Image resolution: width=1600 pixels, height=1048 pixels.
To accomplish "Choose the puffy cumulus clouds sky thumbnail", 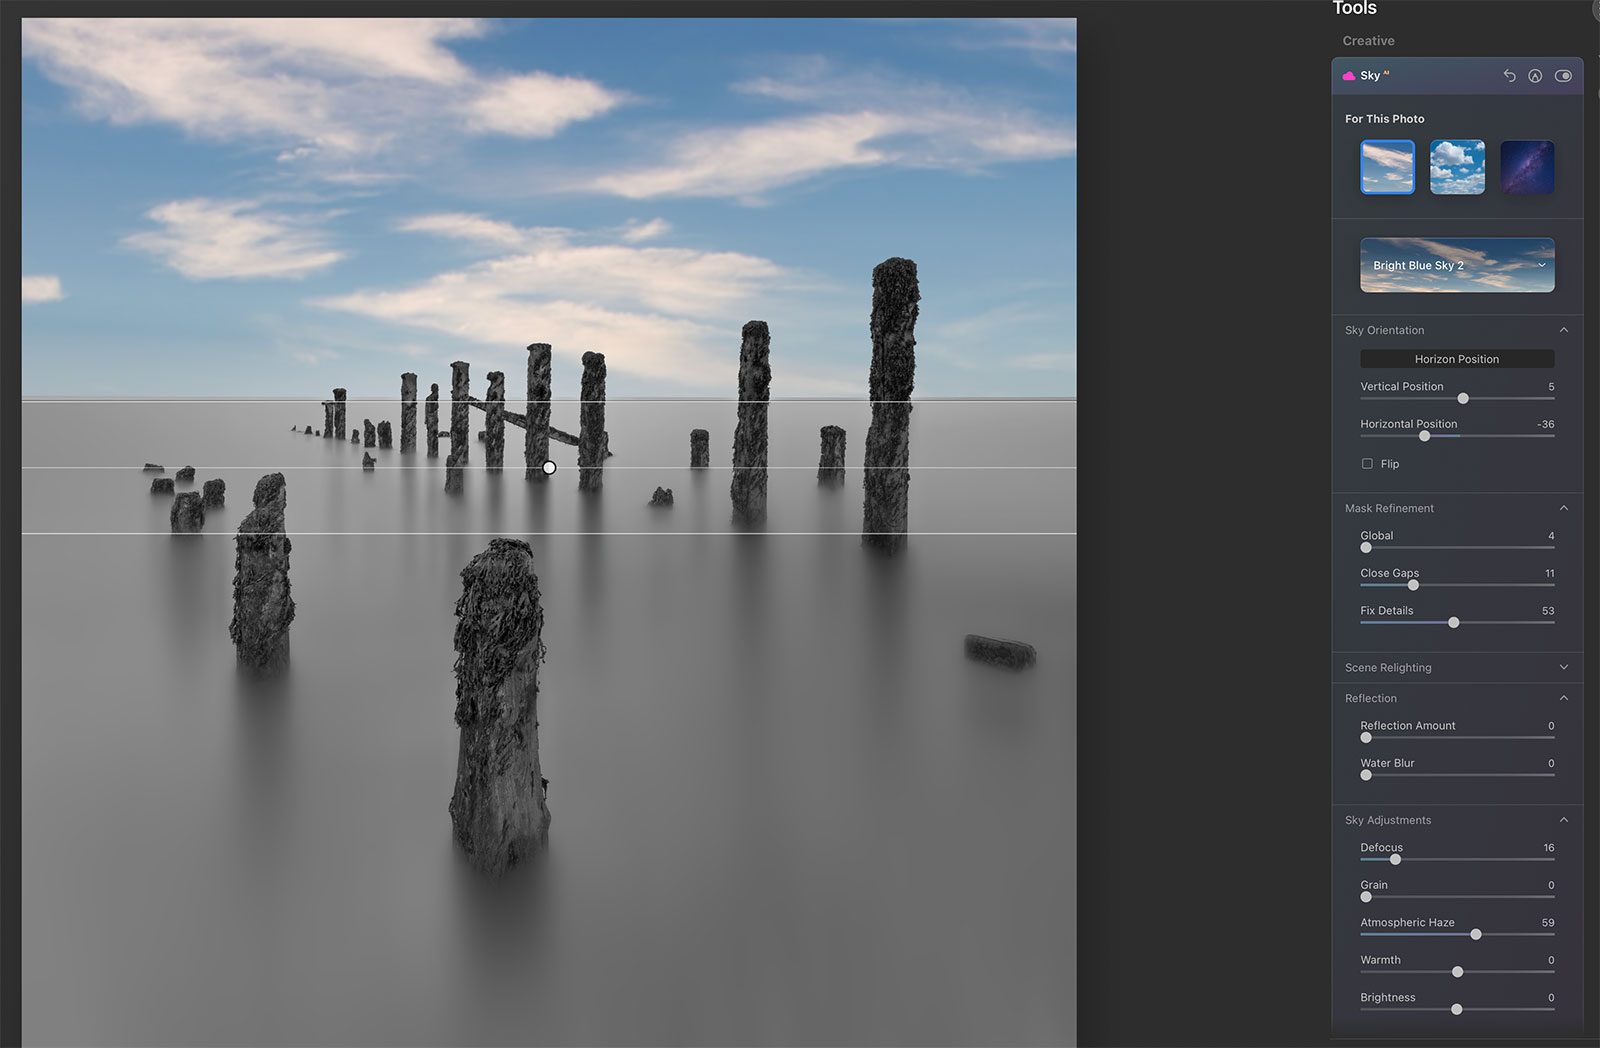I will 1457,167.
